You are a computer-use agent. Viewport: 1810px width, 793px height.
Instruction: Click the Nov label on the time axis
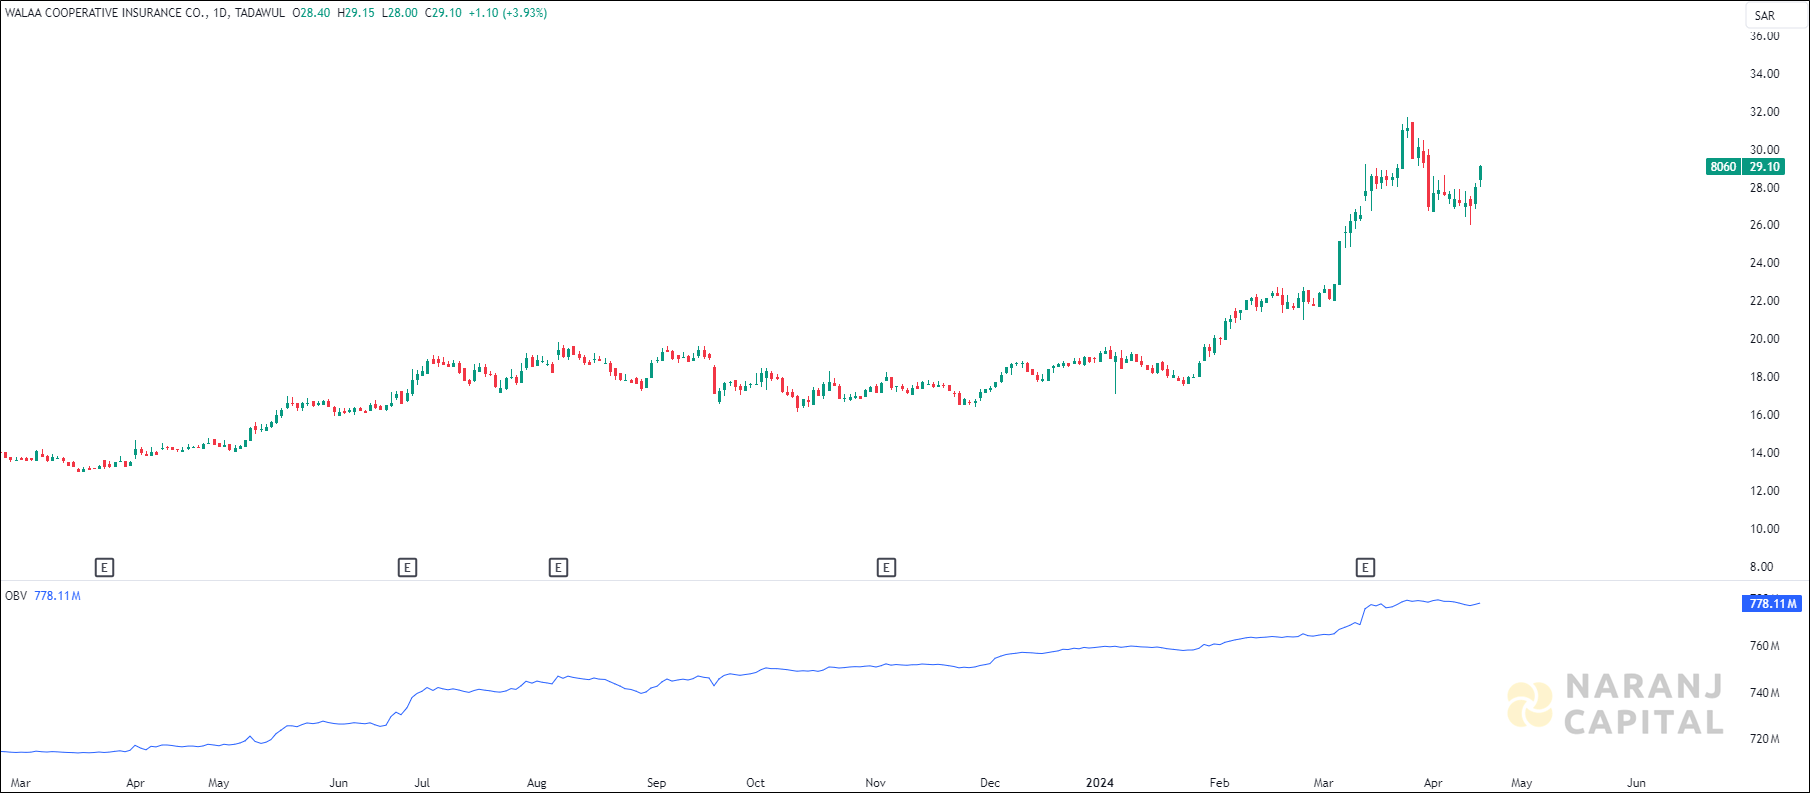coord(875,783)
